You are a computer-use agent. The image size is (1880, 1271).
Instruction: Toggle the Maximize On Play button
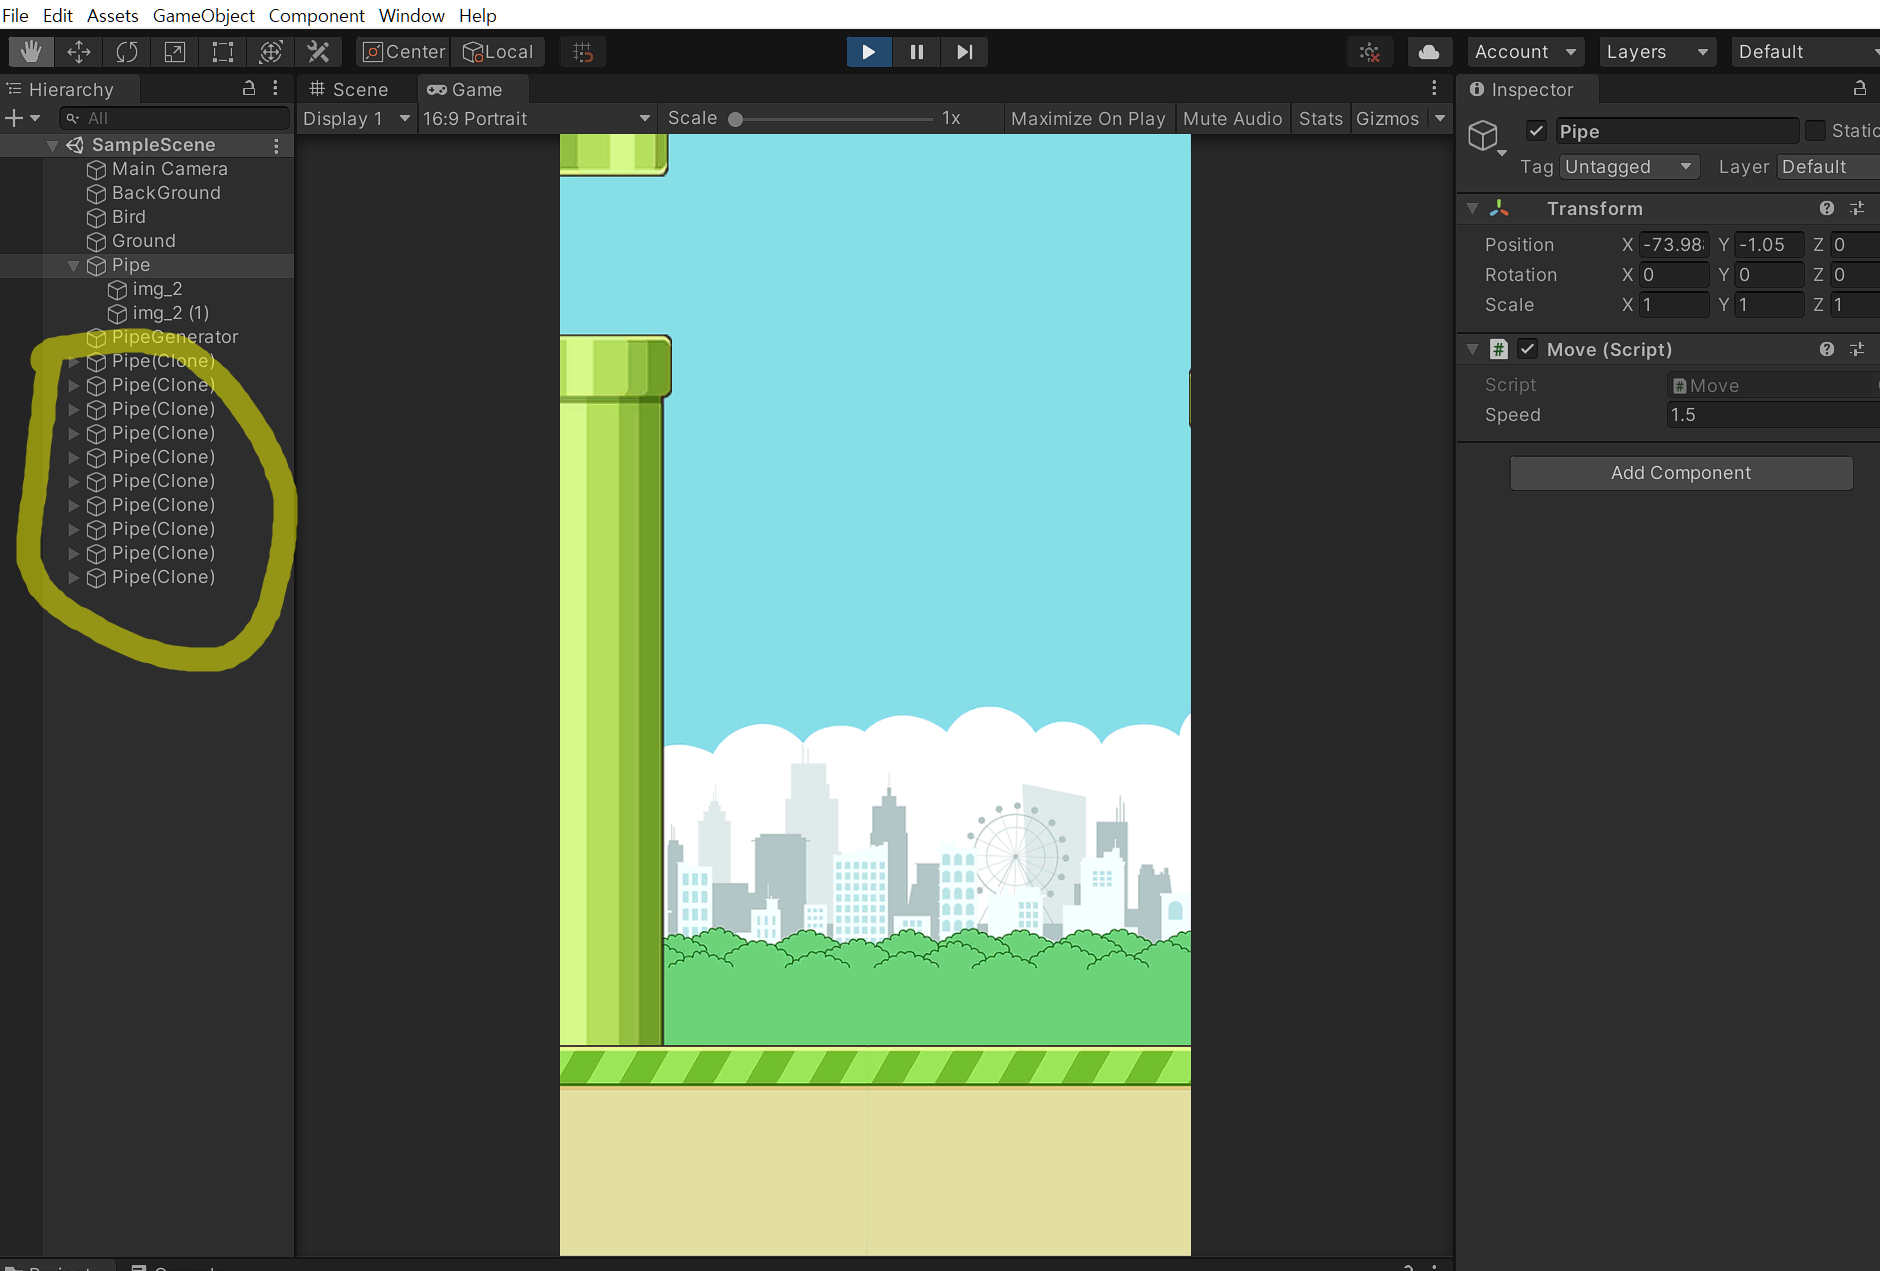click(1087, 119)
